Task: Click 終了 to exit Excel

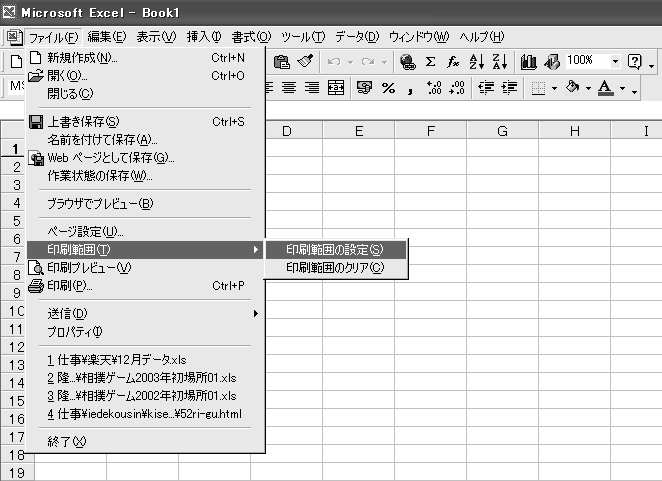Action: [67, 441]
